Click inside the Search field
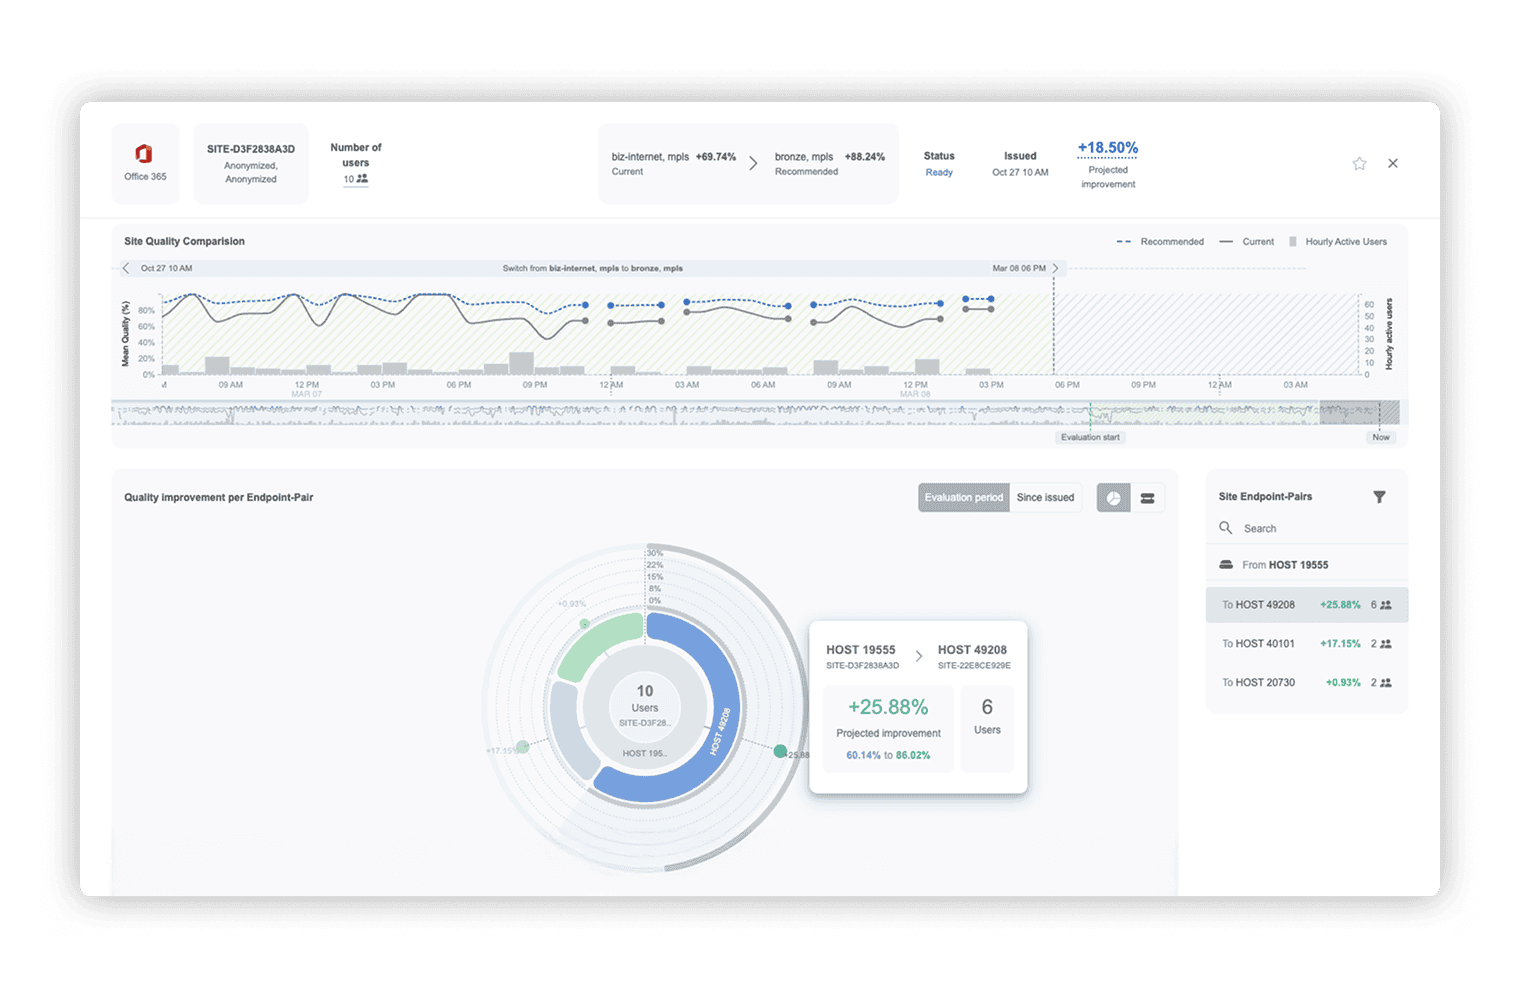Viewport: 1520px width, 1000px height. [1280, 528]
